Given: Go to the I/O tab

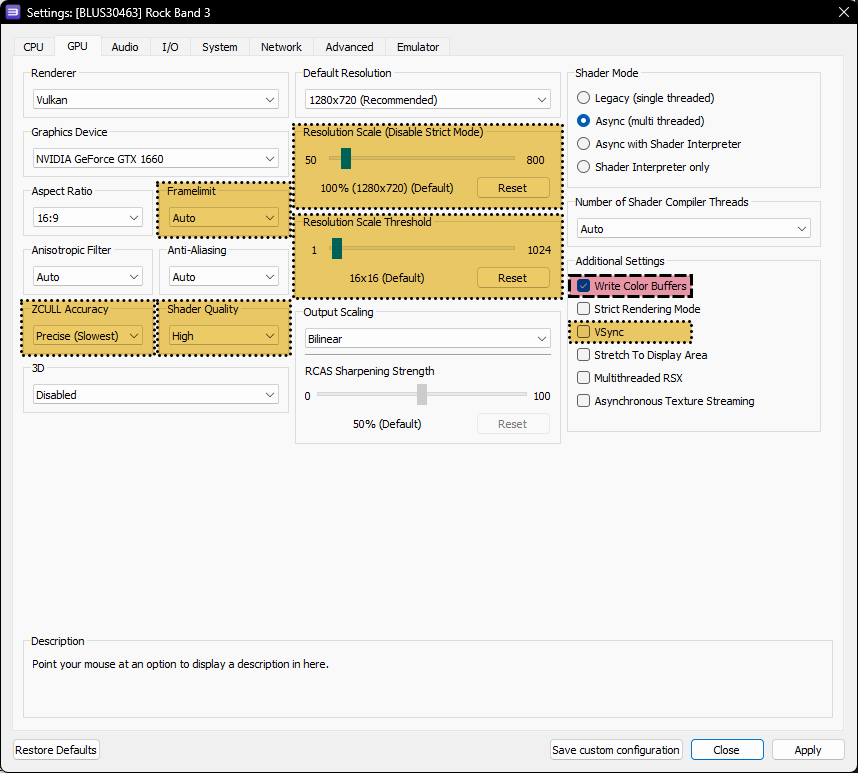Looking at the screenshot, I should coord(170,47).
